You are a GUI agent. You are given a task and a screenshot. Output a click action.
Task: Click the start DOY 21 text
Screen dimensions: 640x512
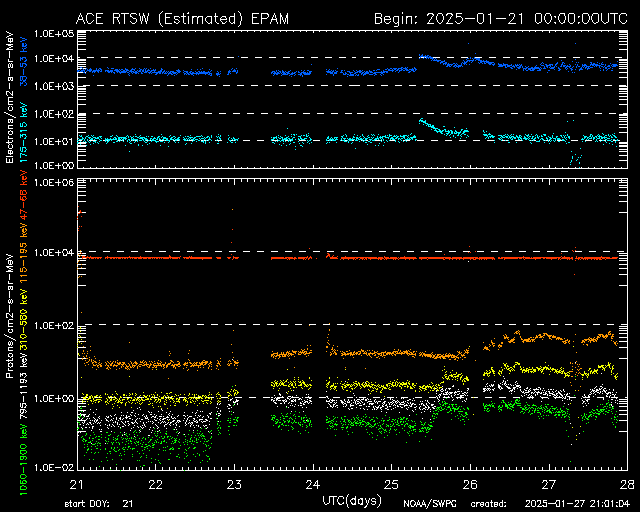pyautogui.click(x=99, y=504)
